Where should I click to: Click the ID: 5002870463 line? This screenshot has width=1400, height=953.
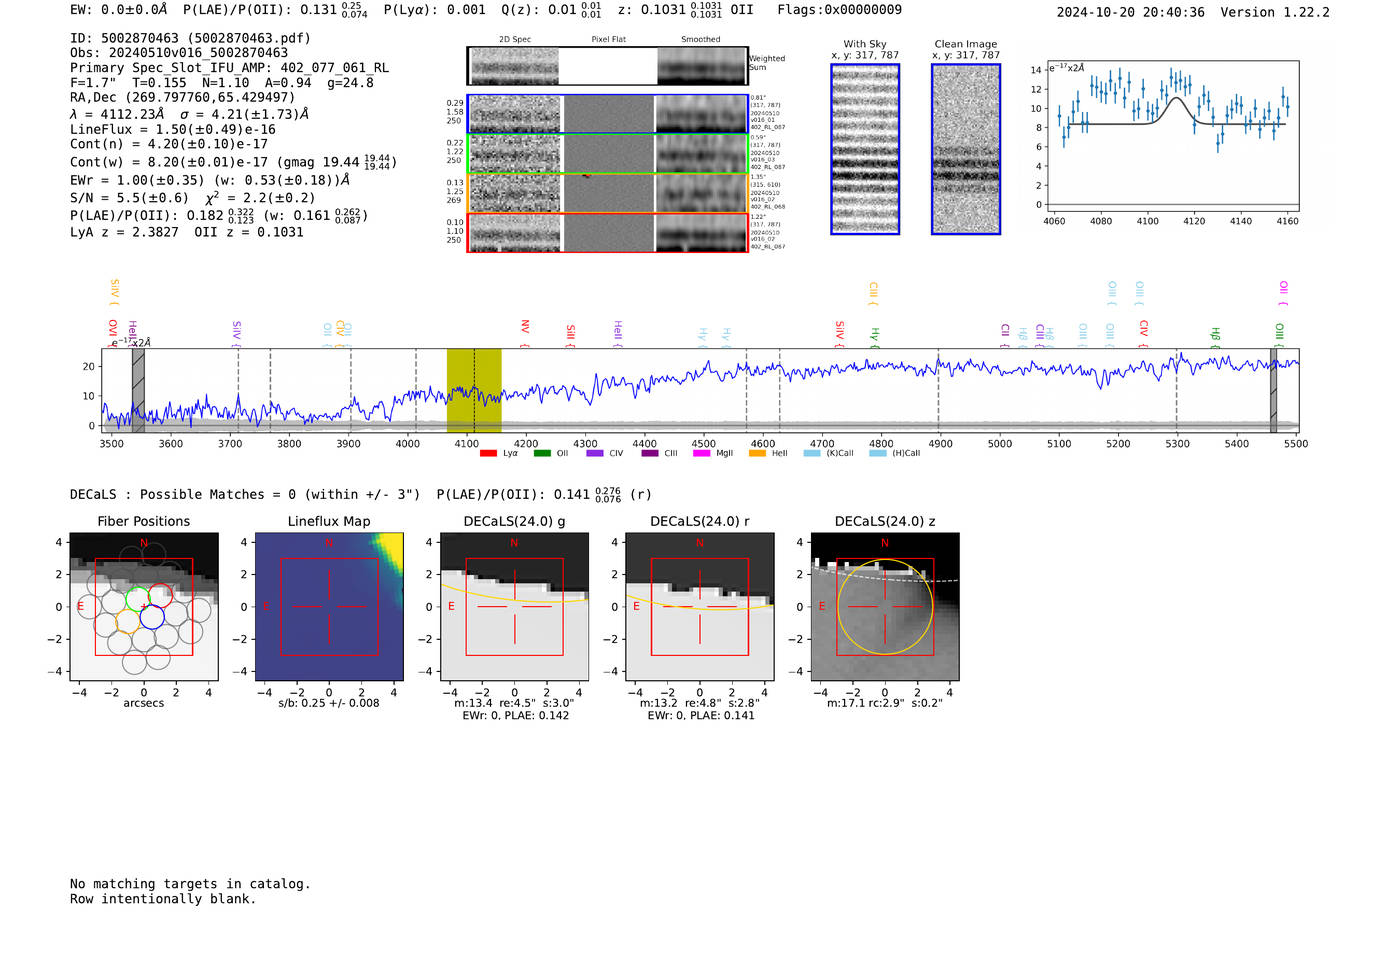[190, 38]
